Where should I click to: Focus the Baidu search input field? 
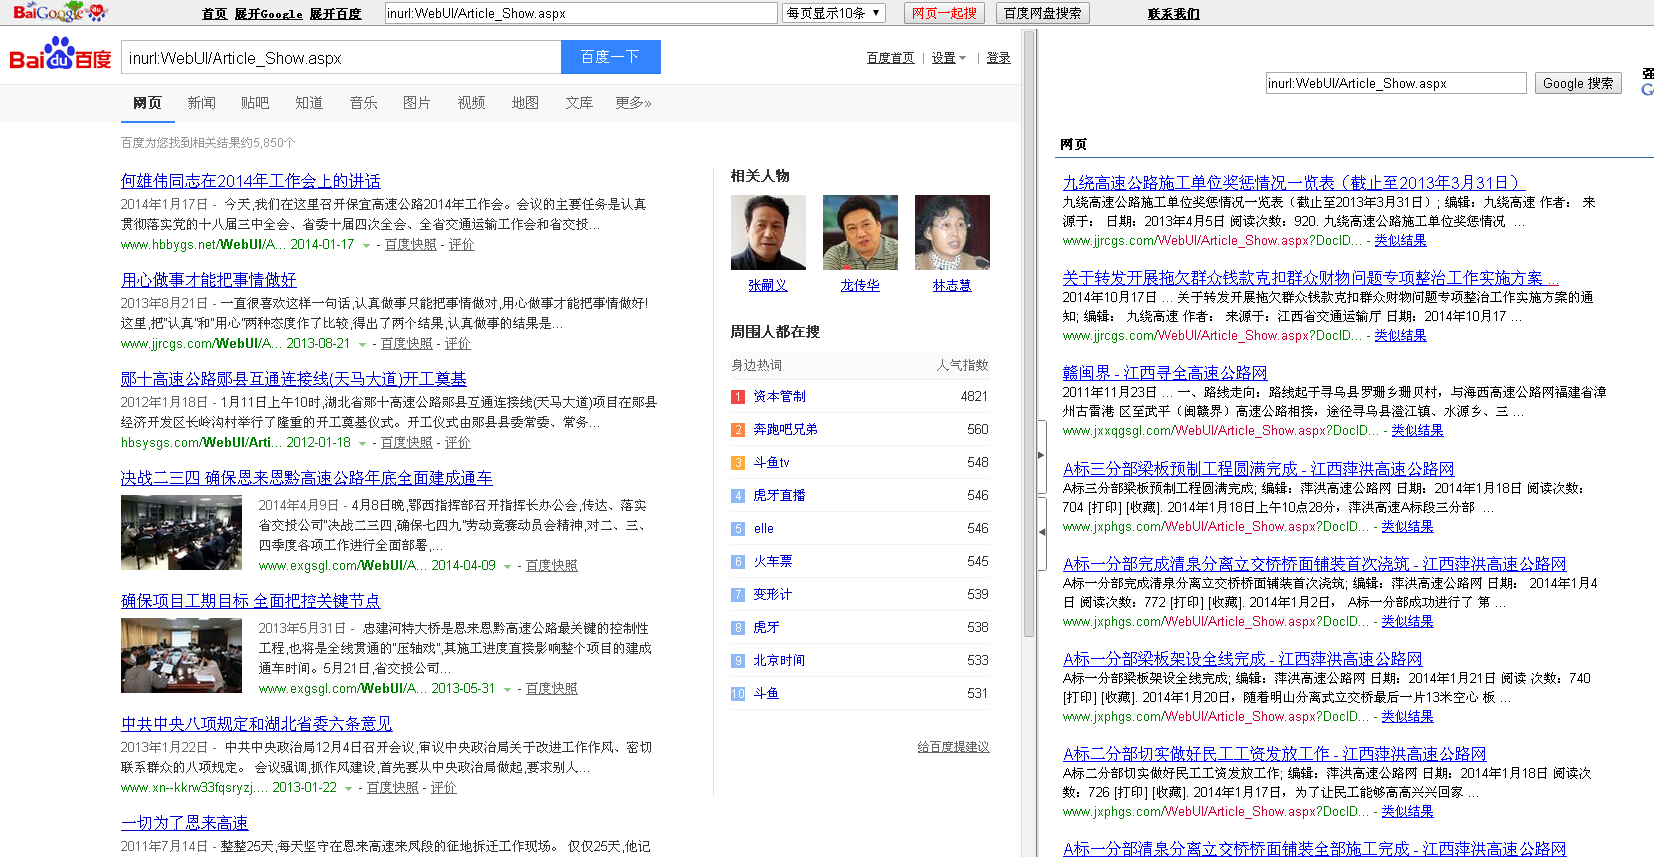point(341,57)
